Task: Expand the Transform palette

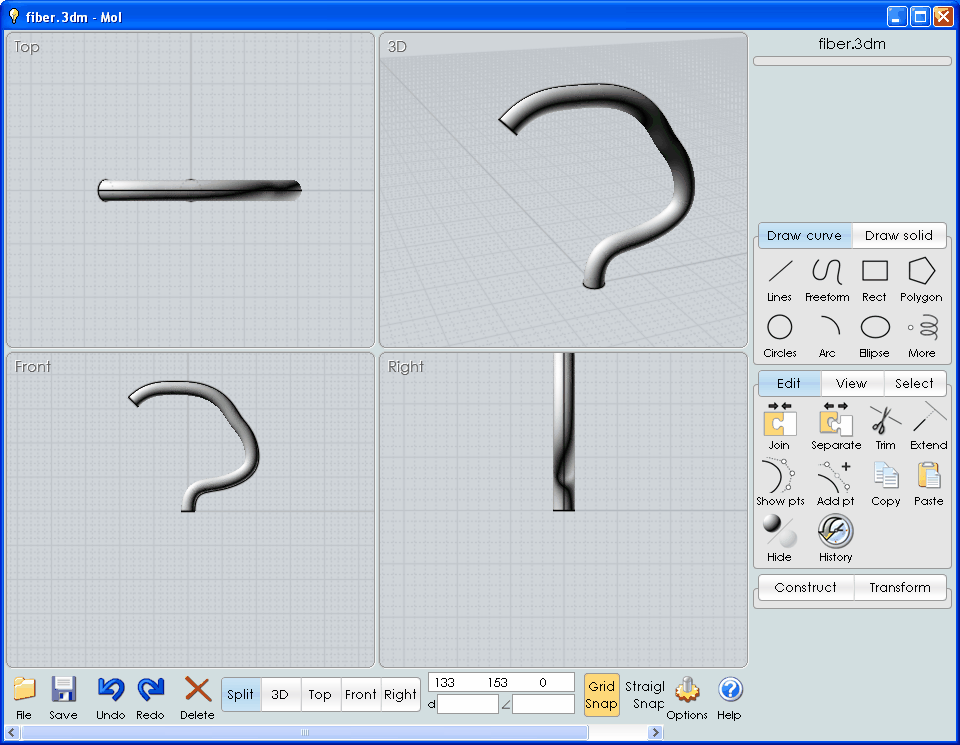Action: coord(899,588)
